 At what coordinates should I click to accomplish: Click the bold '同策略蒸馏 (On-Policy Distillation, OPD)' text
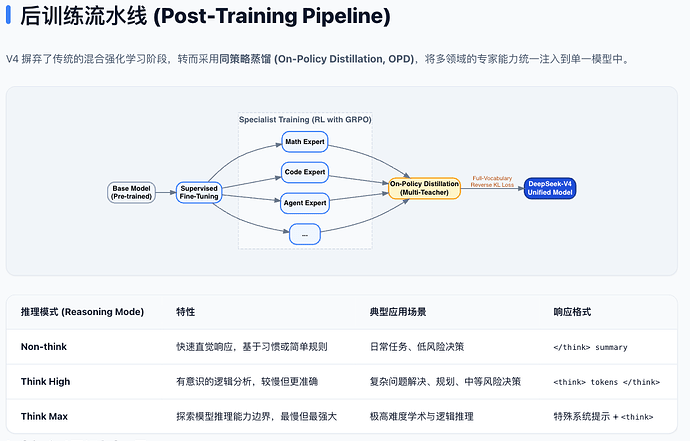click(316, 59)
